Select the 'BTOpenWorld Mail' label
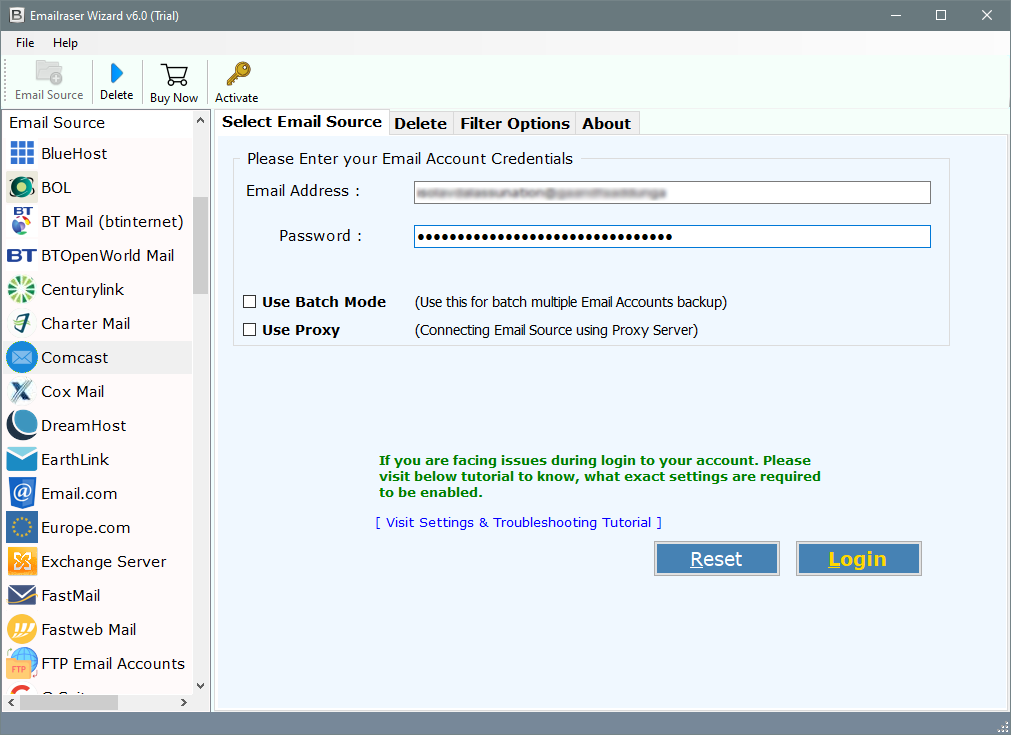The height and width of the screenshot is (735, 1011). 108,255
